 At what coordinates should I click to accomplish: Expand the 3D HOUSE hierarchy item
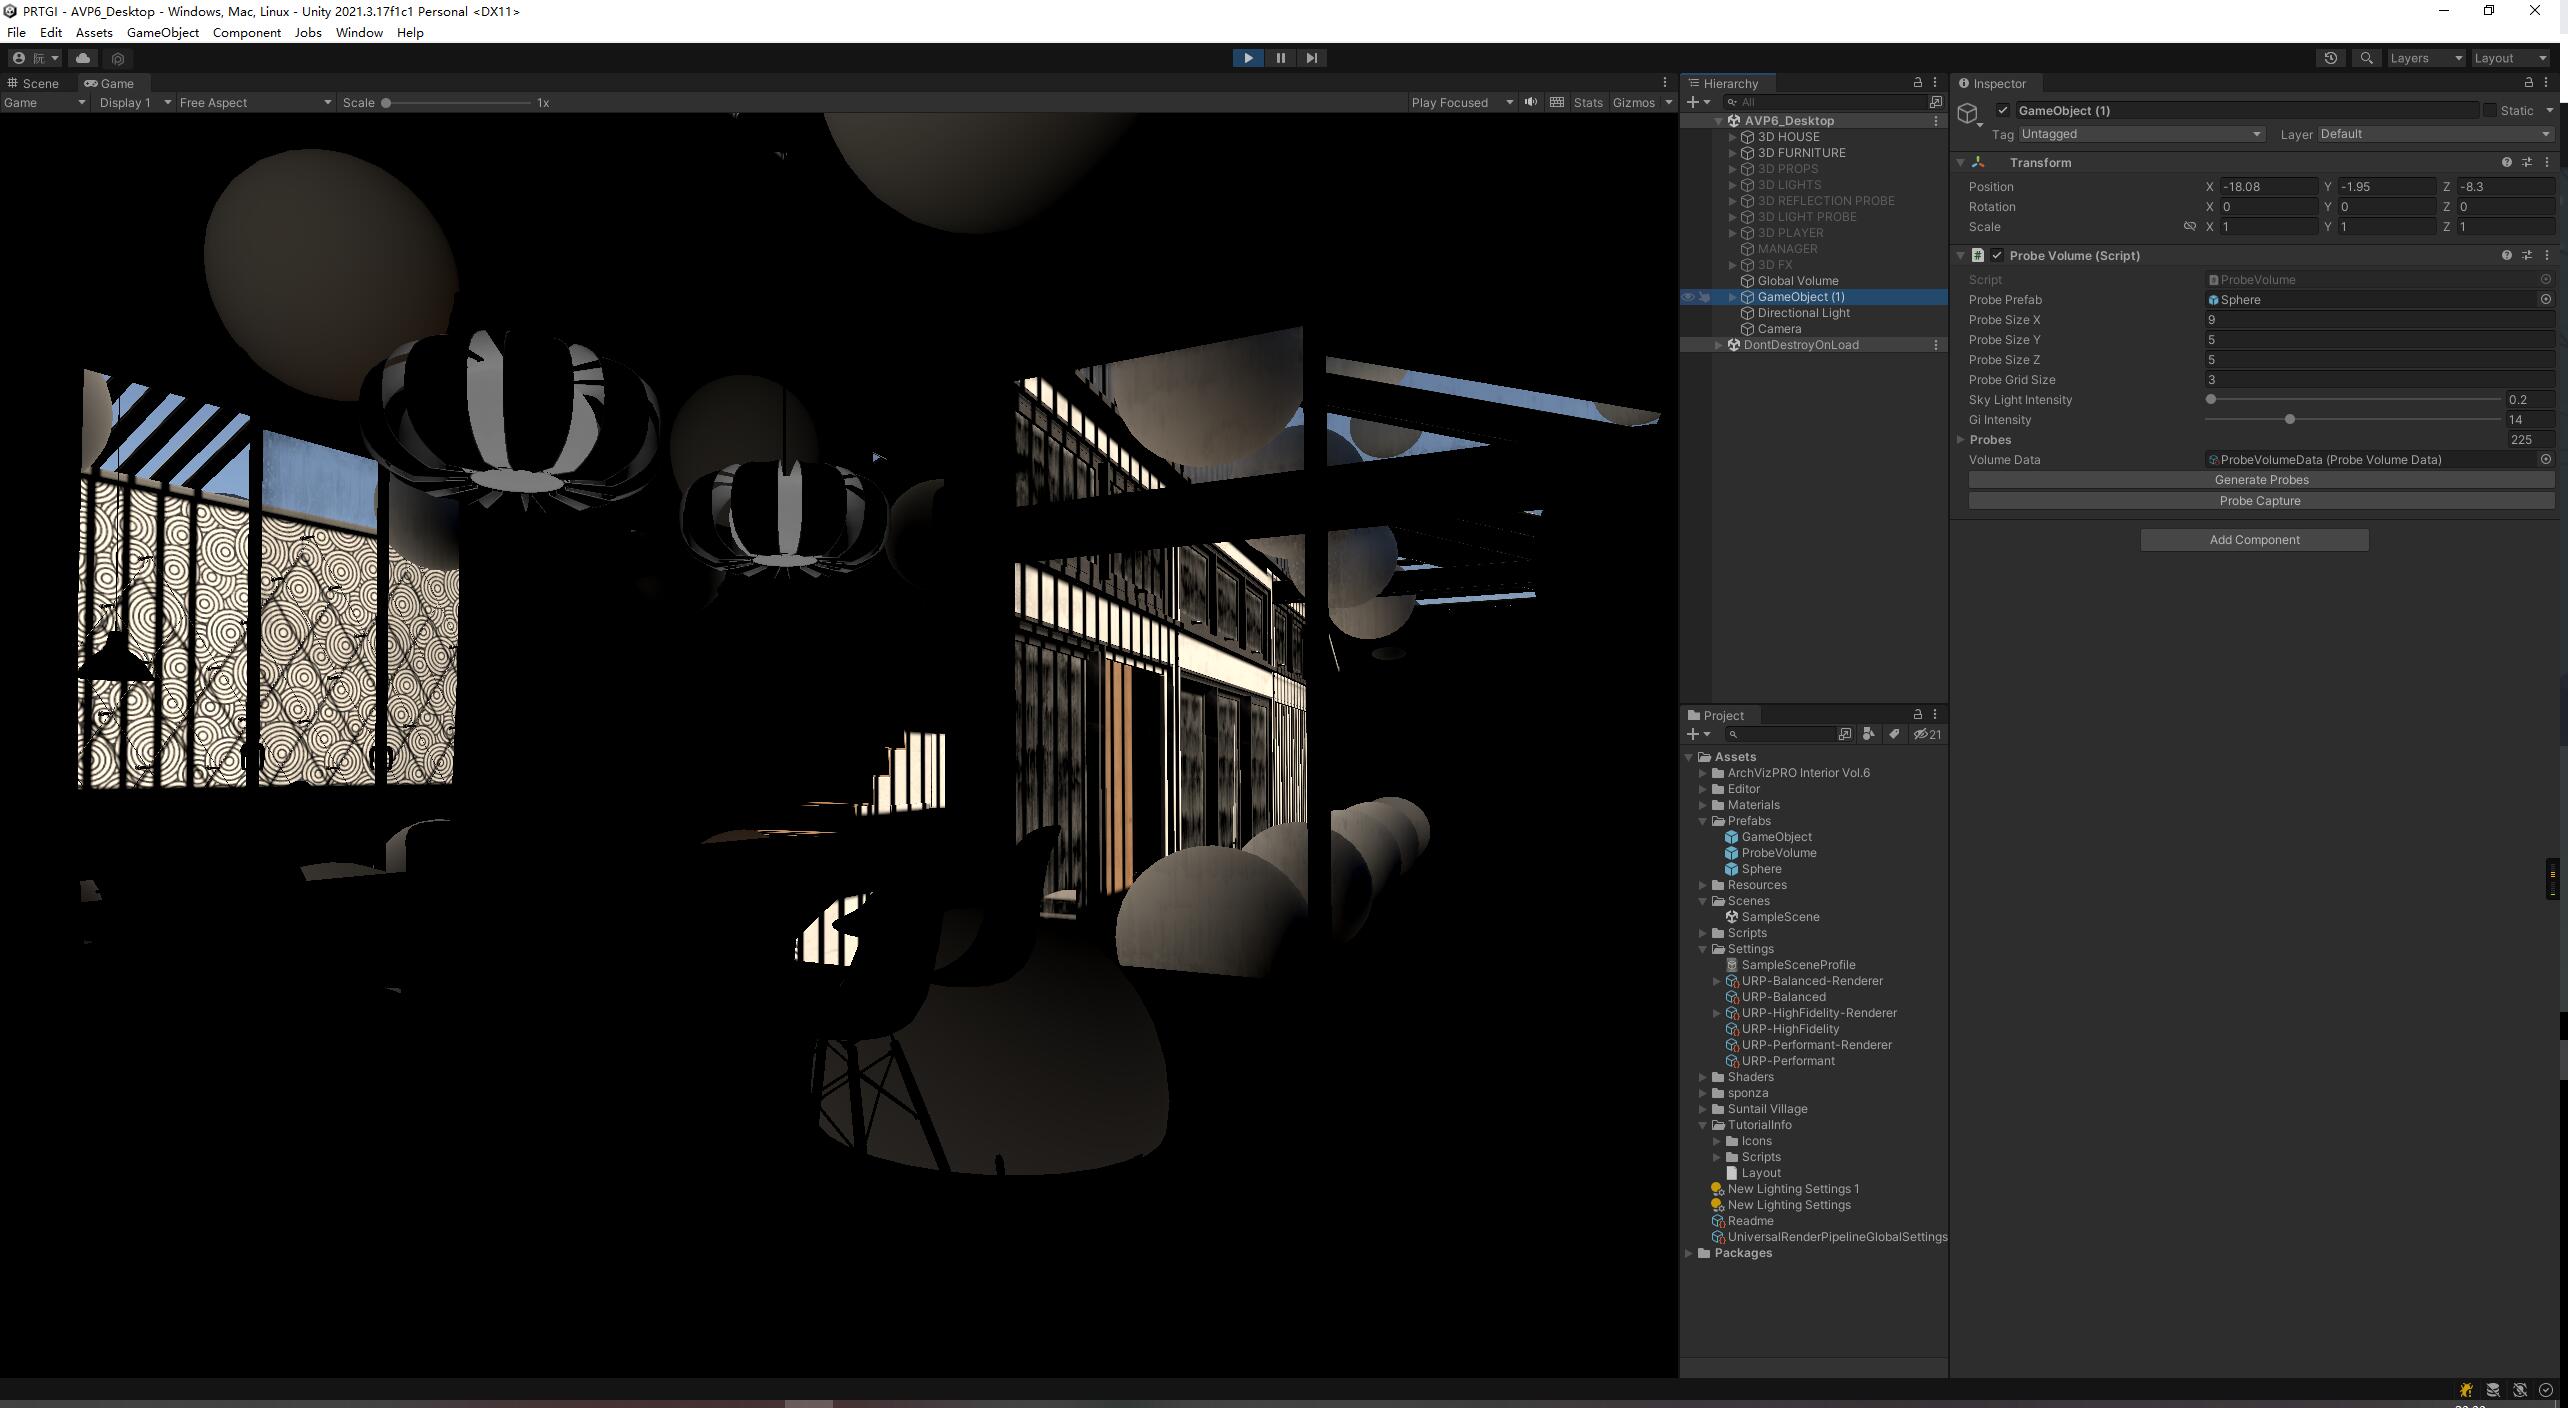(x=1732, y=137)
